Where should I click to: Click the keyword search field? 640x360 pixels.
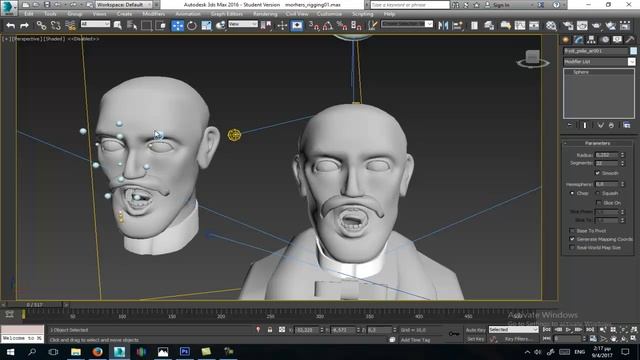409,5
